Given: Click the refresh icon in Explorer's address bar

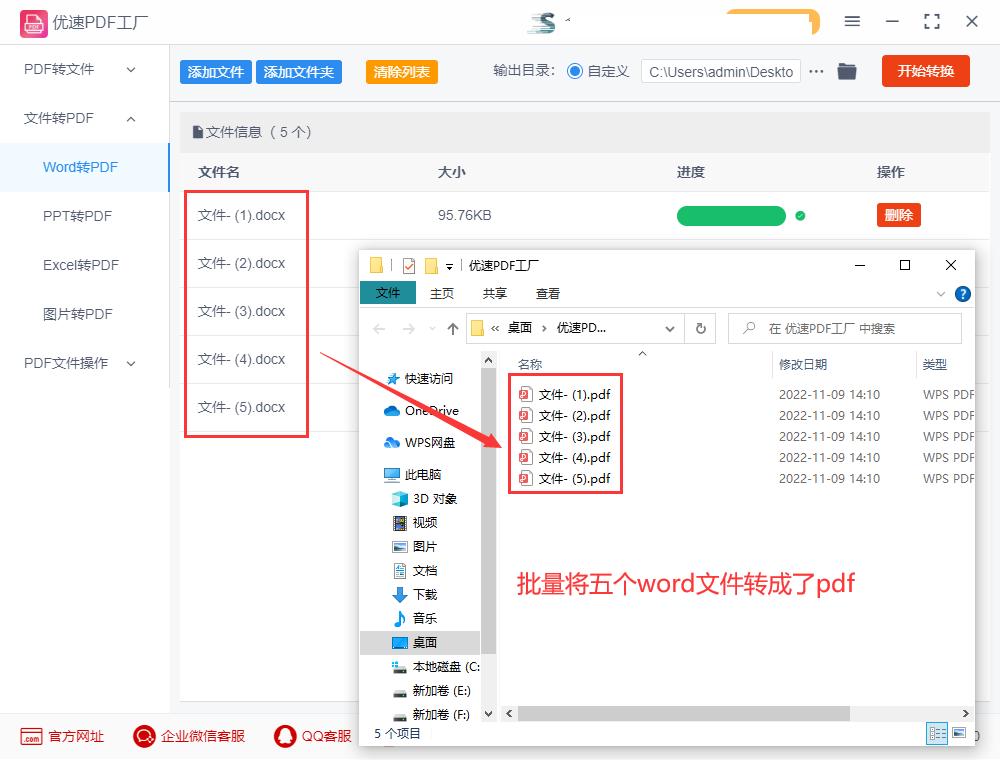Looking at the screenshot, I should 699,328.
